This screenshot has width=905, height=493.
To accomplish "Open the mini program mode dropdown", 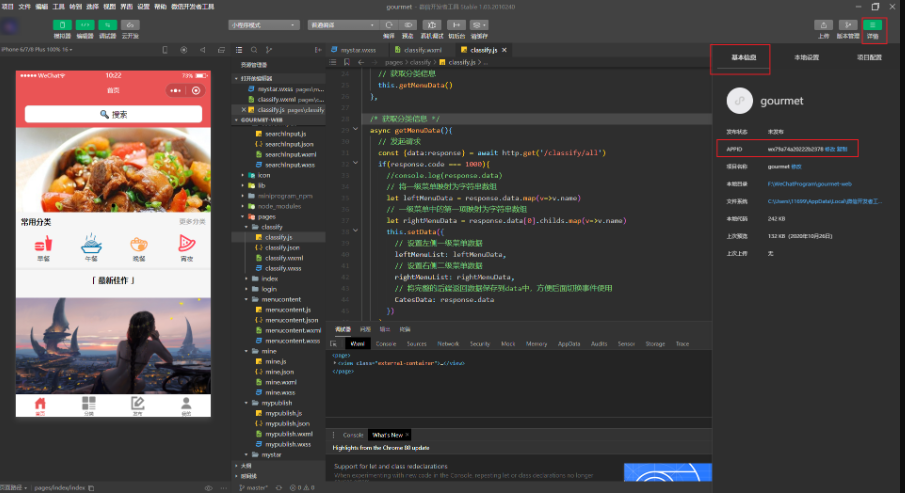I will 264,25.
